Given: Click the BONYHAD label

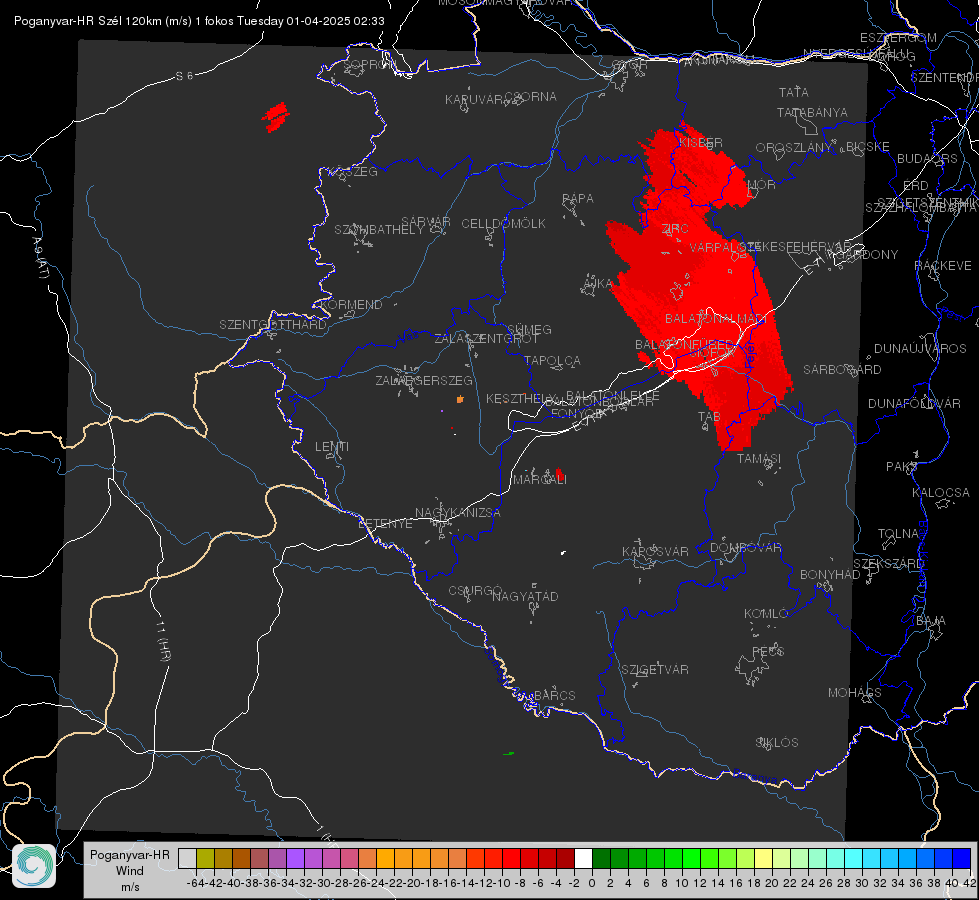Looking at the screenshot, I should point(830,575).
